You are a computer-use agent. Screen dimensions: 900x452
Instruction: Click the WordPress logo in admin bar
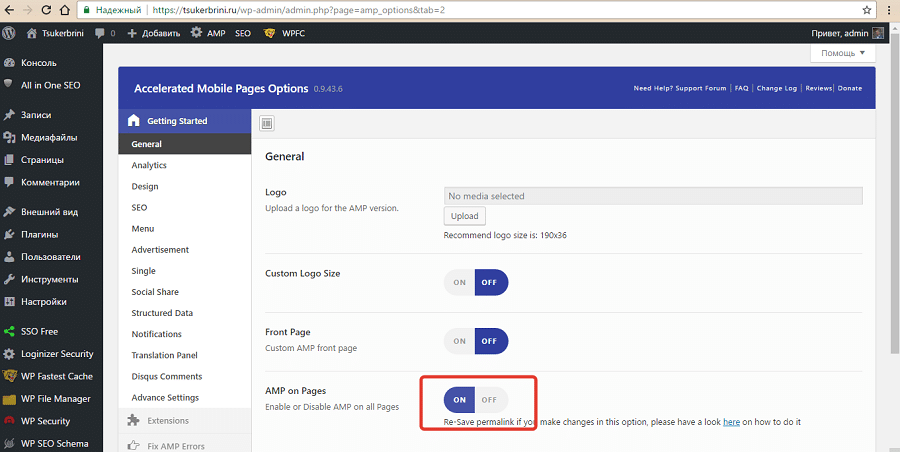pos(9,32)
